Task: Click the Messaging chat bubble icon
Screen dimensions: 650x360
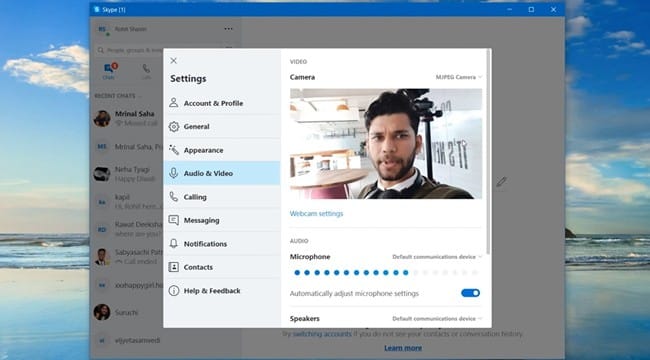Action: (174, 220)
